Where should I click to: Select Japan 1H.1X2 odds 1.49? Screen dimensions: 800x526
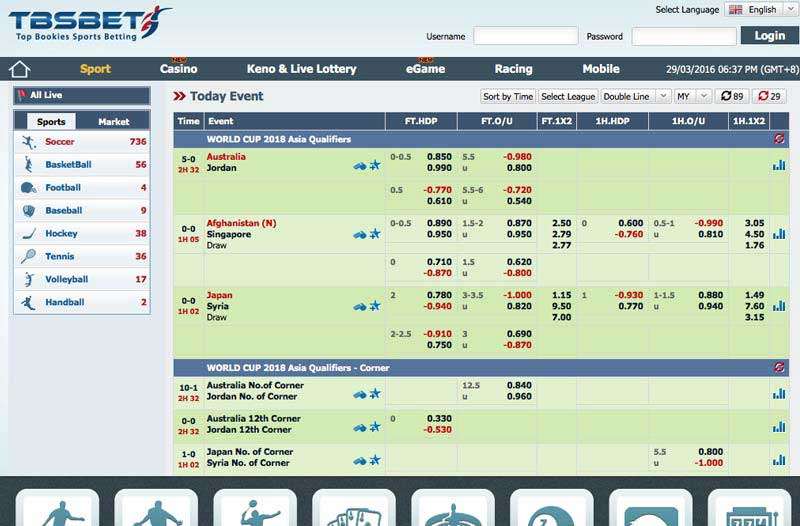(x=754, y=295)
